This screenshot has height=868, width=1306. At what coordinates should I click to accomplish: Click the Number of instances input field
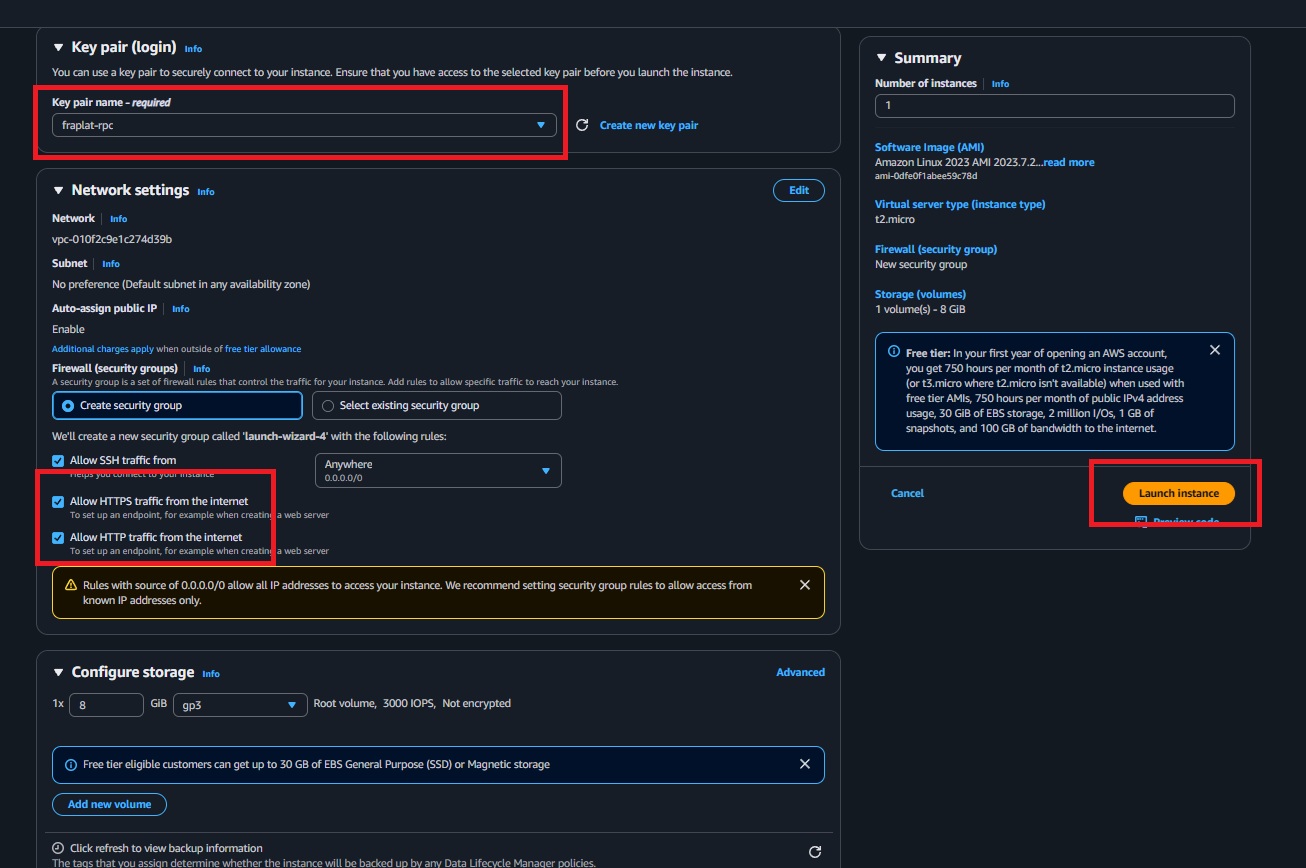tap(1054, 106)
